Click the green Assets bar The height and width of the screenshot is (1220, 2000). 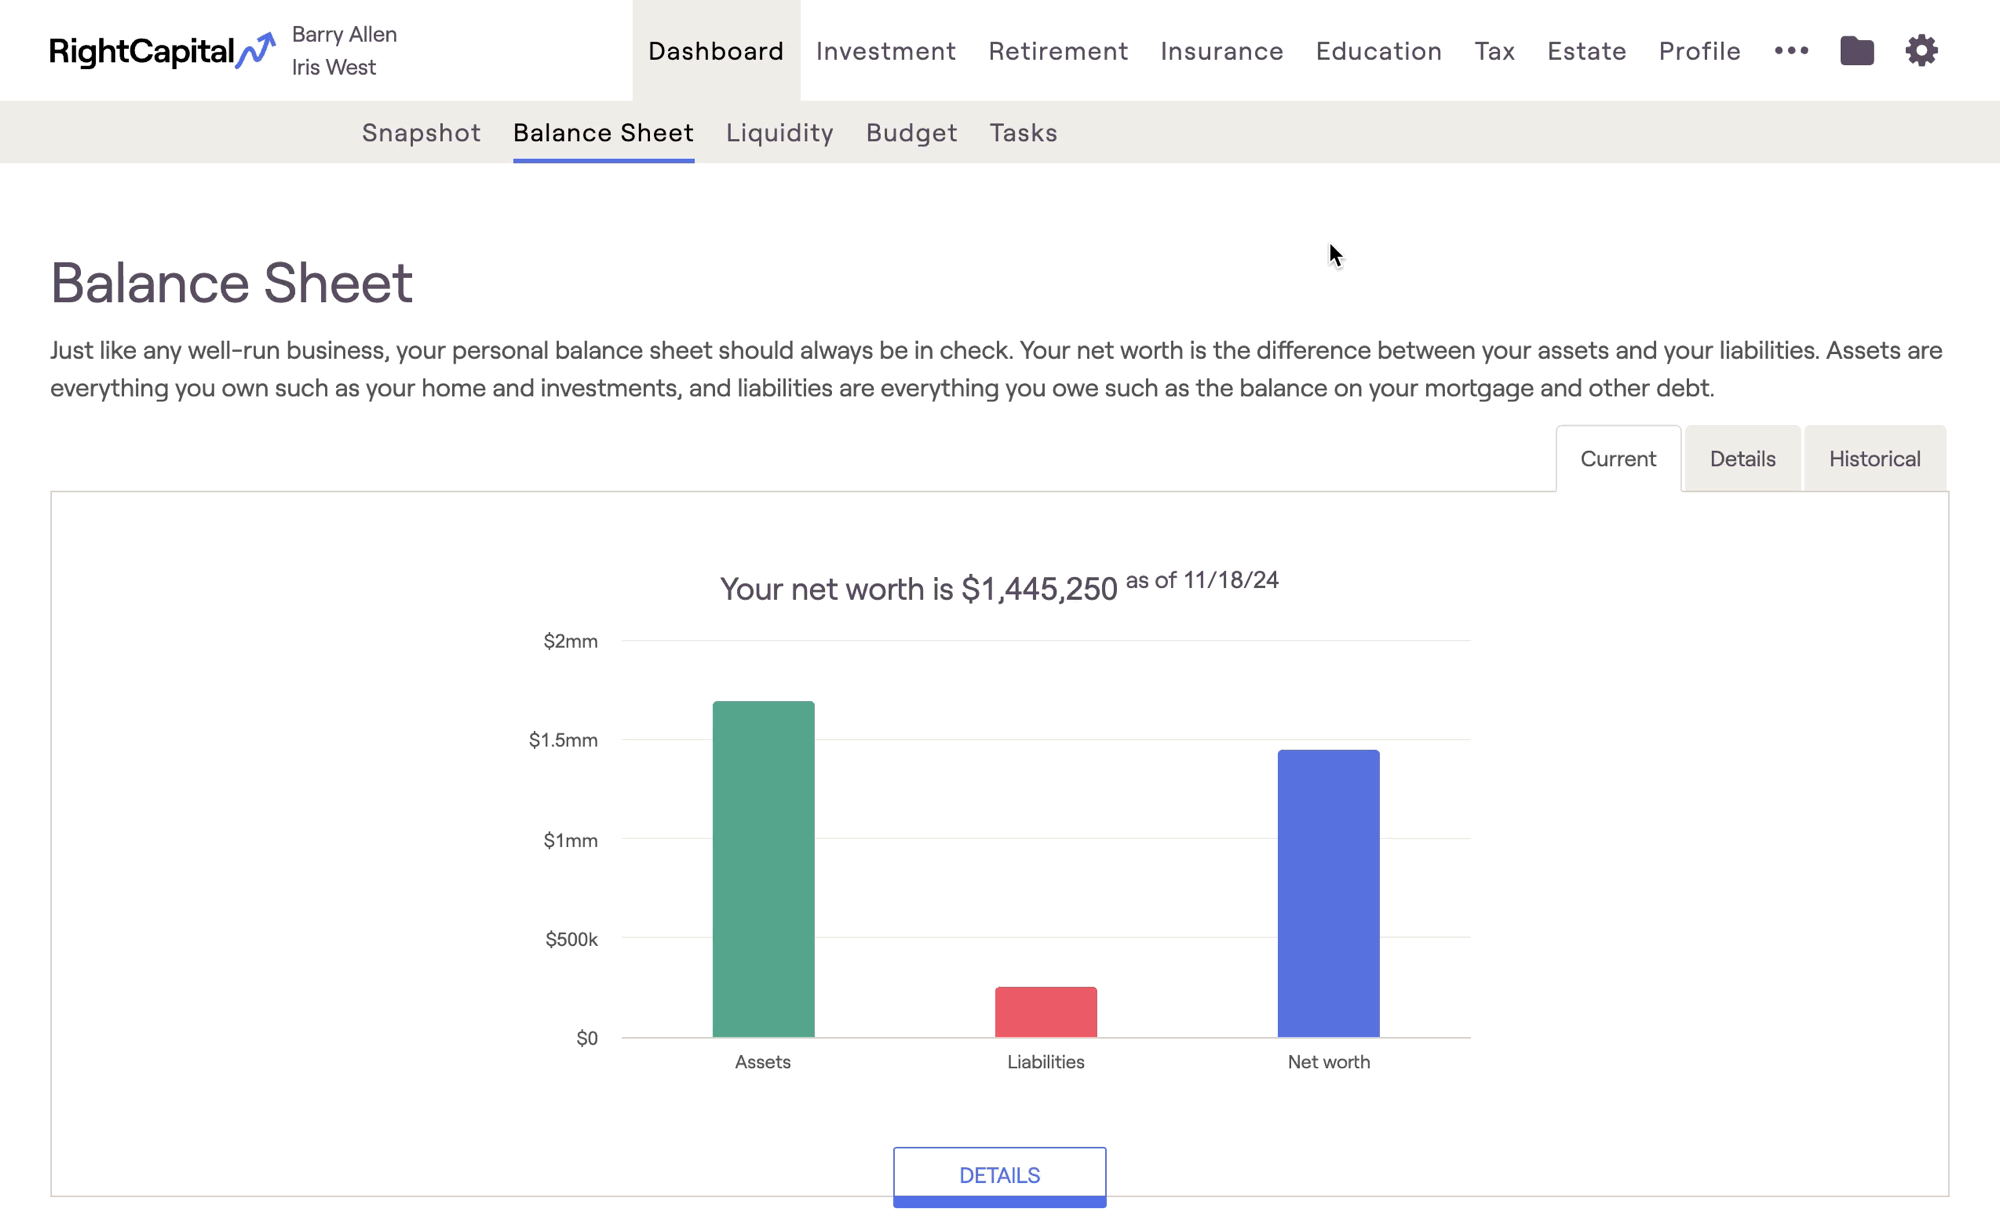pyautogui.click(x=763, y=869)
